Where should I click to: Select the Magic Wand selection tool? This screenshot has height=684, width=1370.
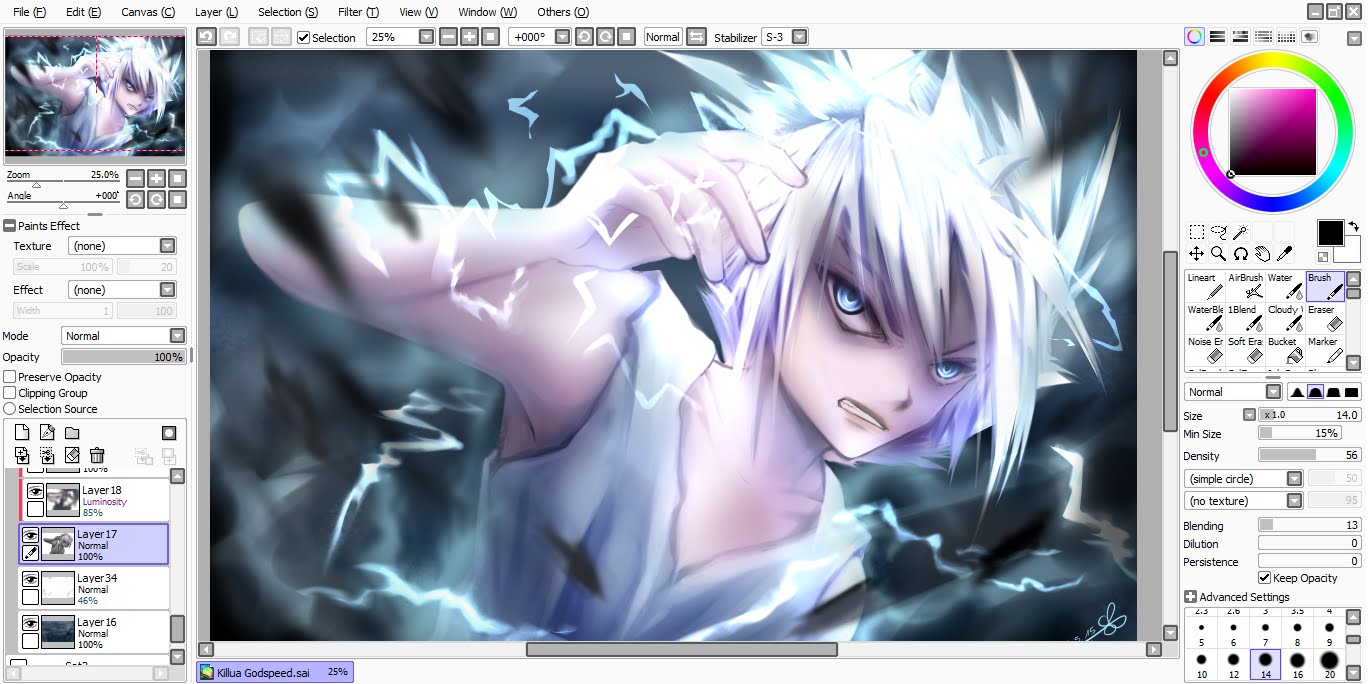tap(1241, 233)
